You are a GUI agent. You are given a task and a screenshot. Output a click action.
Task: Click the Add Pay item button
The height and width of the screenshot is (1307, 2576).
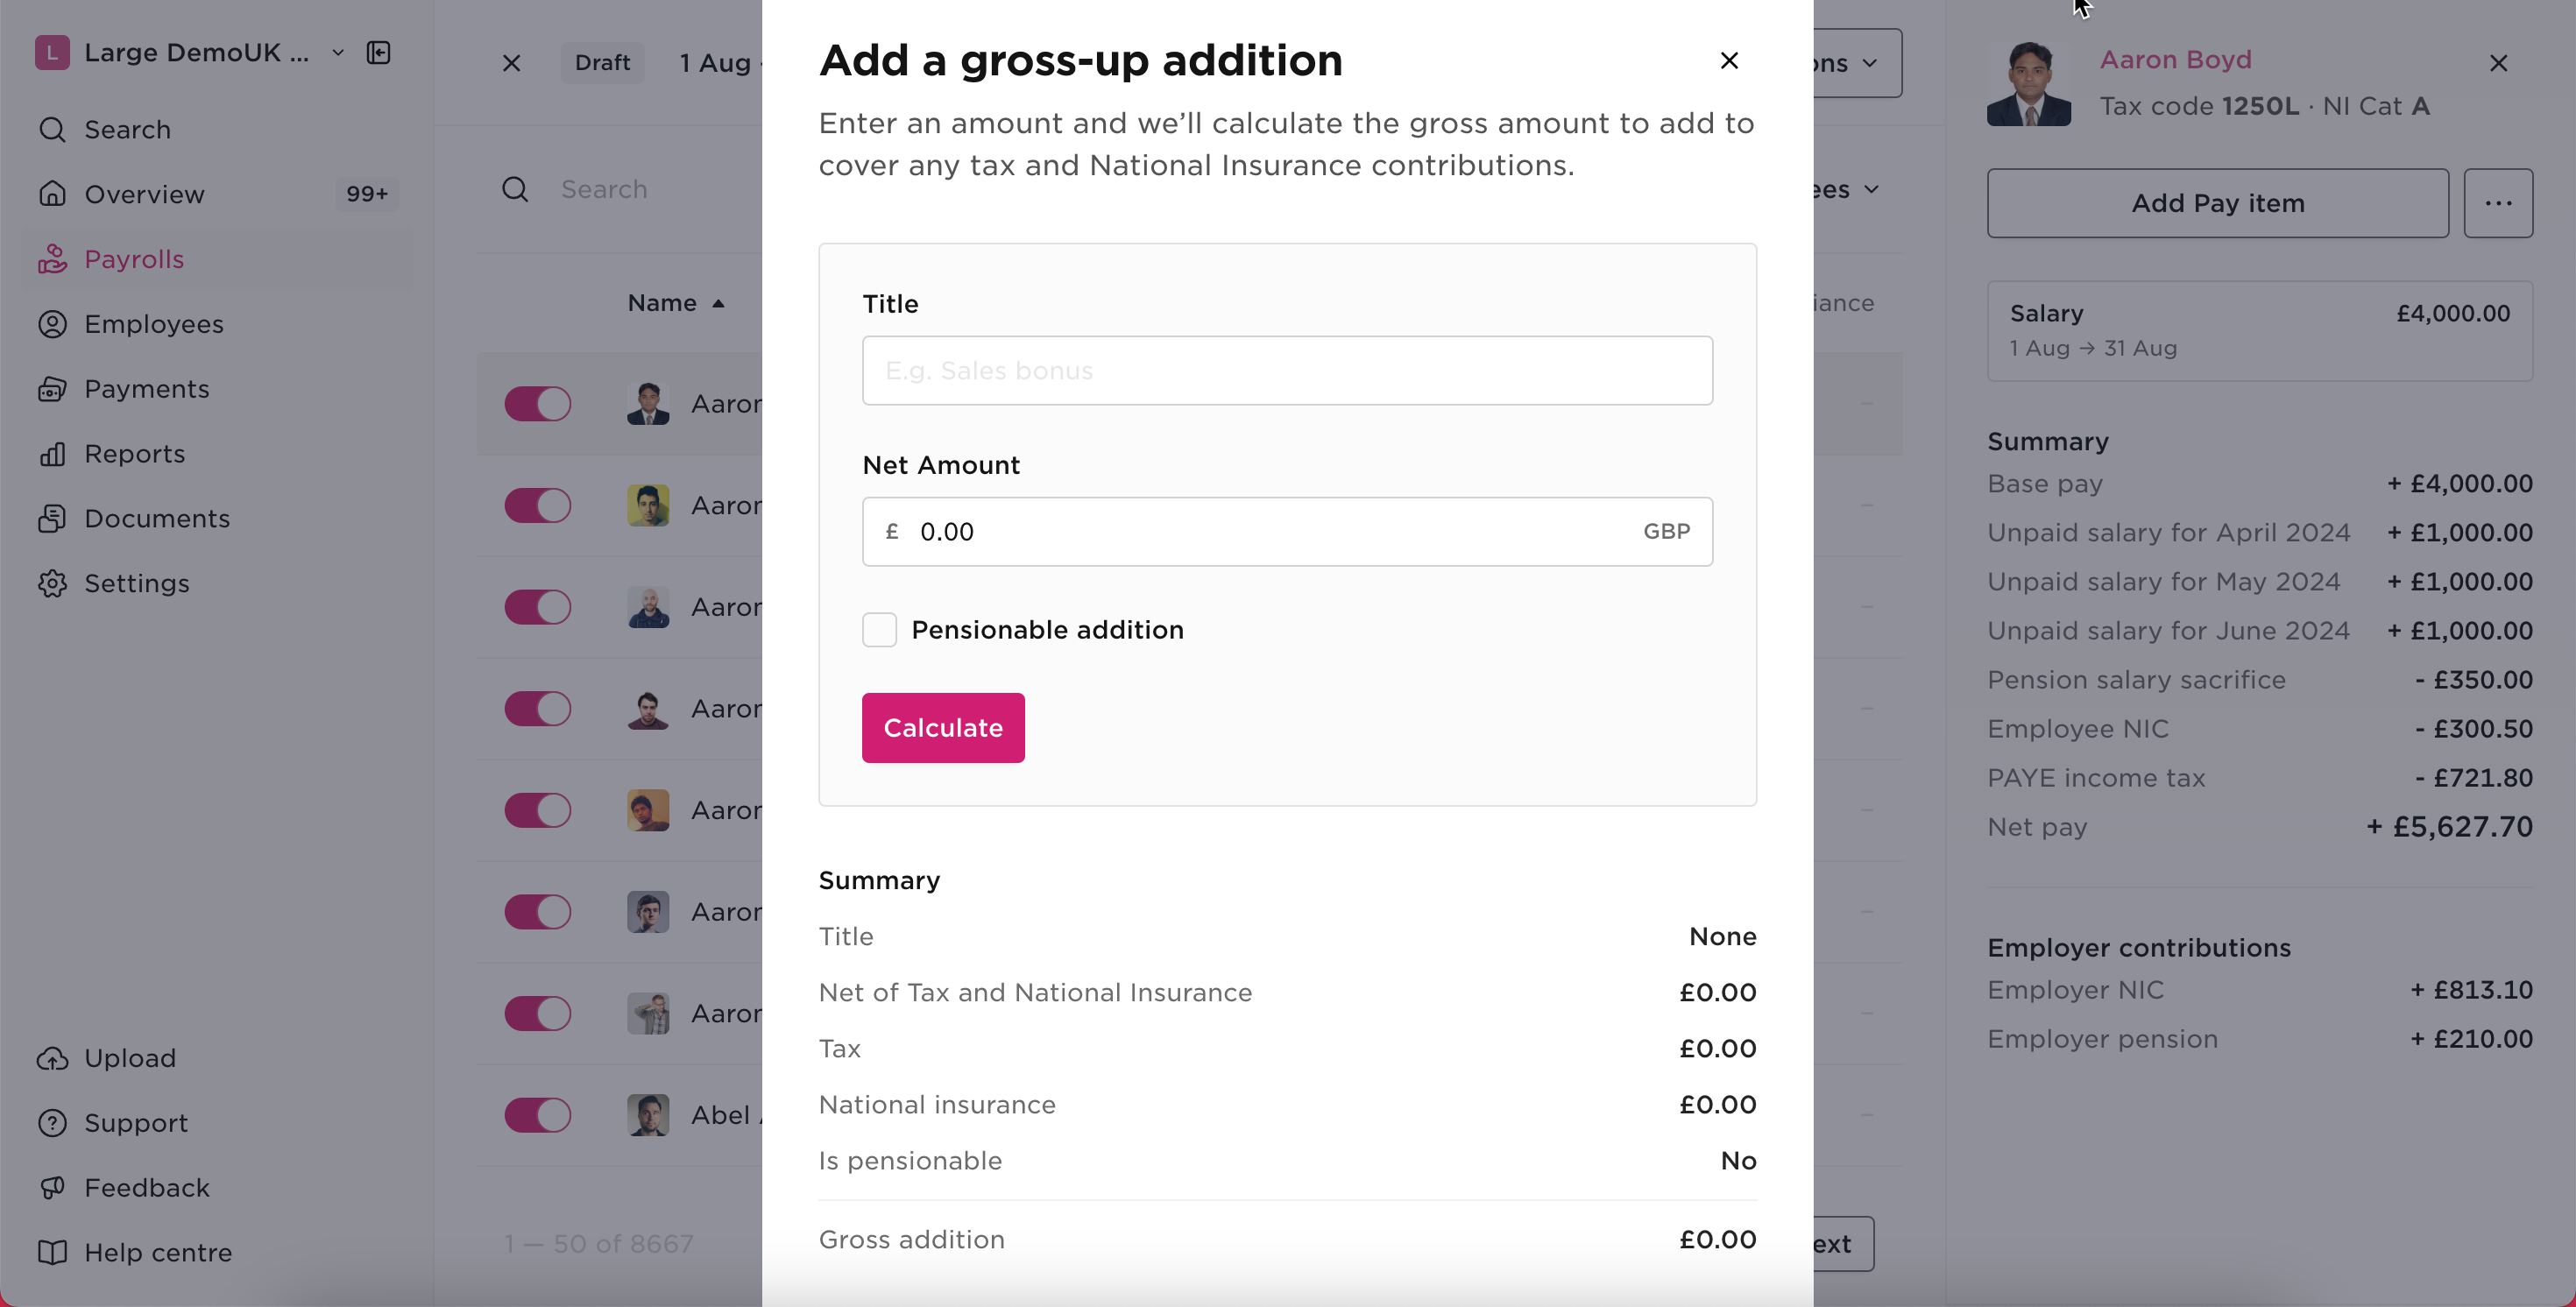tap(2216, 203)
